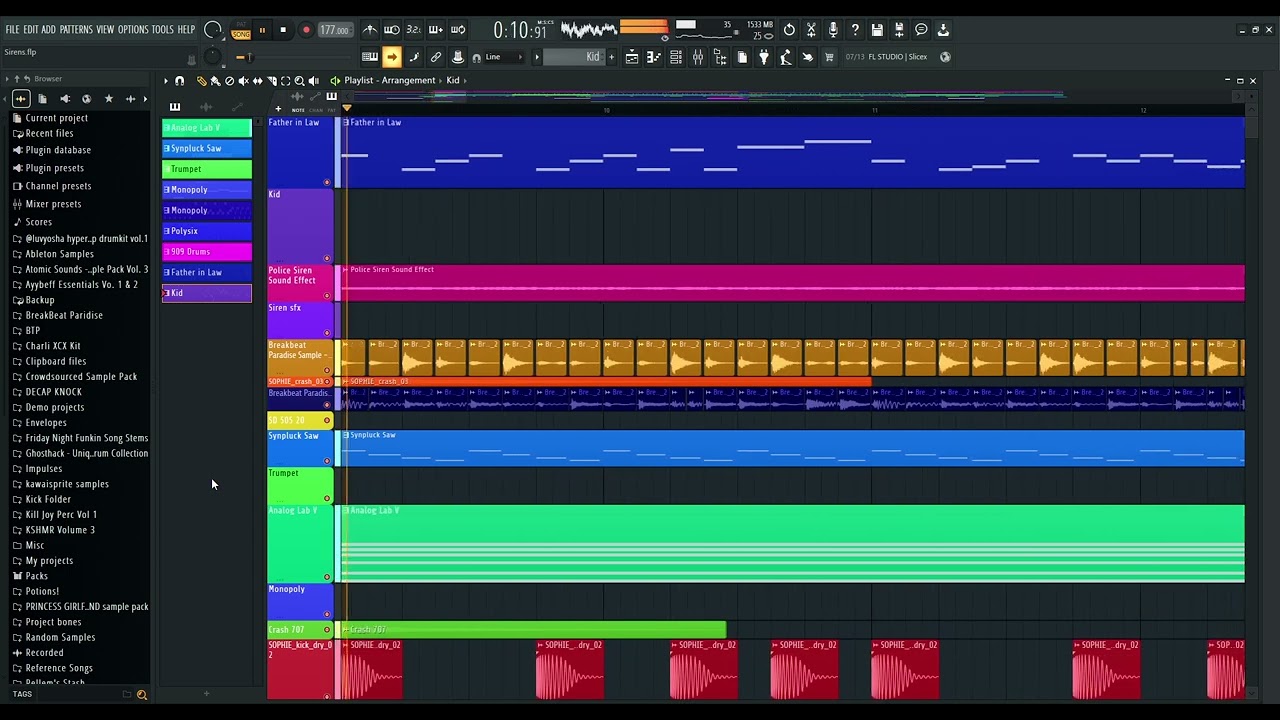Toggle mute dot on Monopoly track
The height and width of the screenshot is (720, 1280).
tap(326, 614)
